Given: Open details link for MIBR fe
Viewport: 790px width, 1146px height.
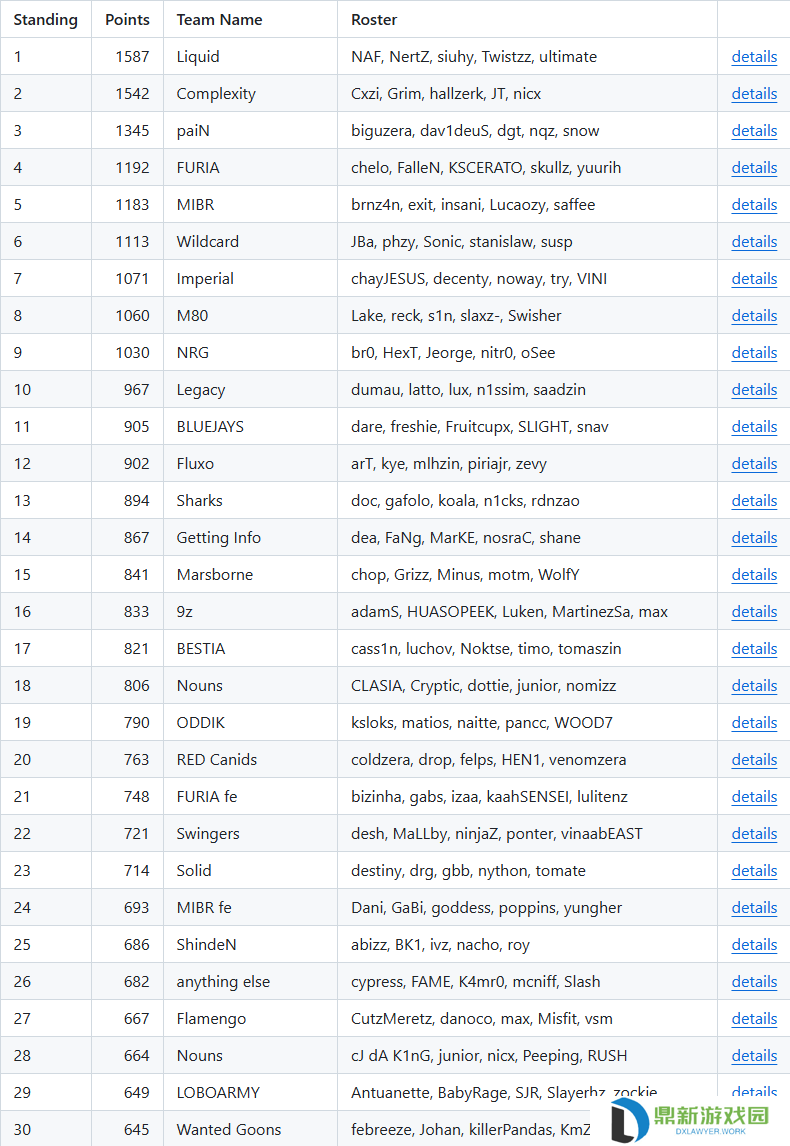Looking at the screenshot, I should click(x=754, y=908).
